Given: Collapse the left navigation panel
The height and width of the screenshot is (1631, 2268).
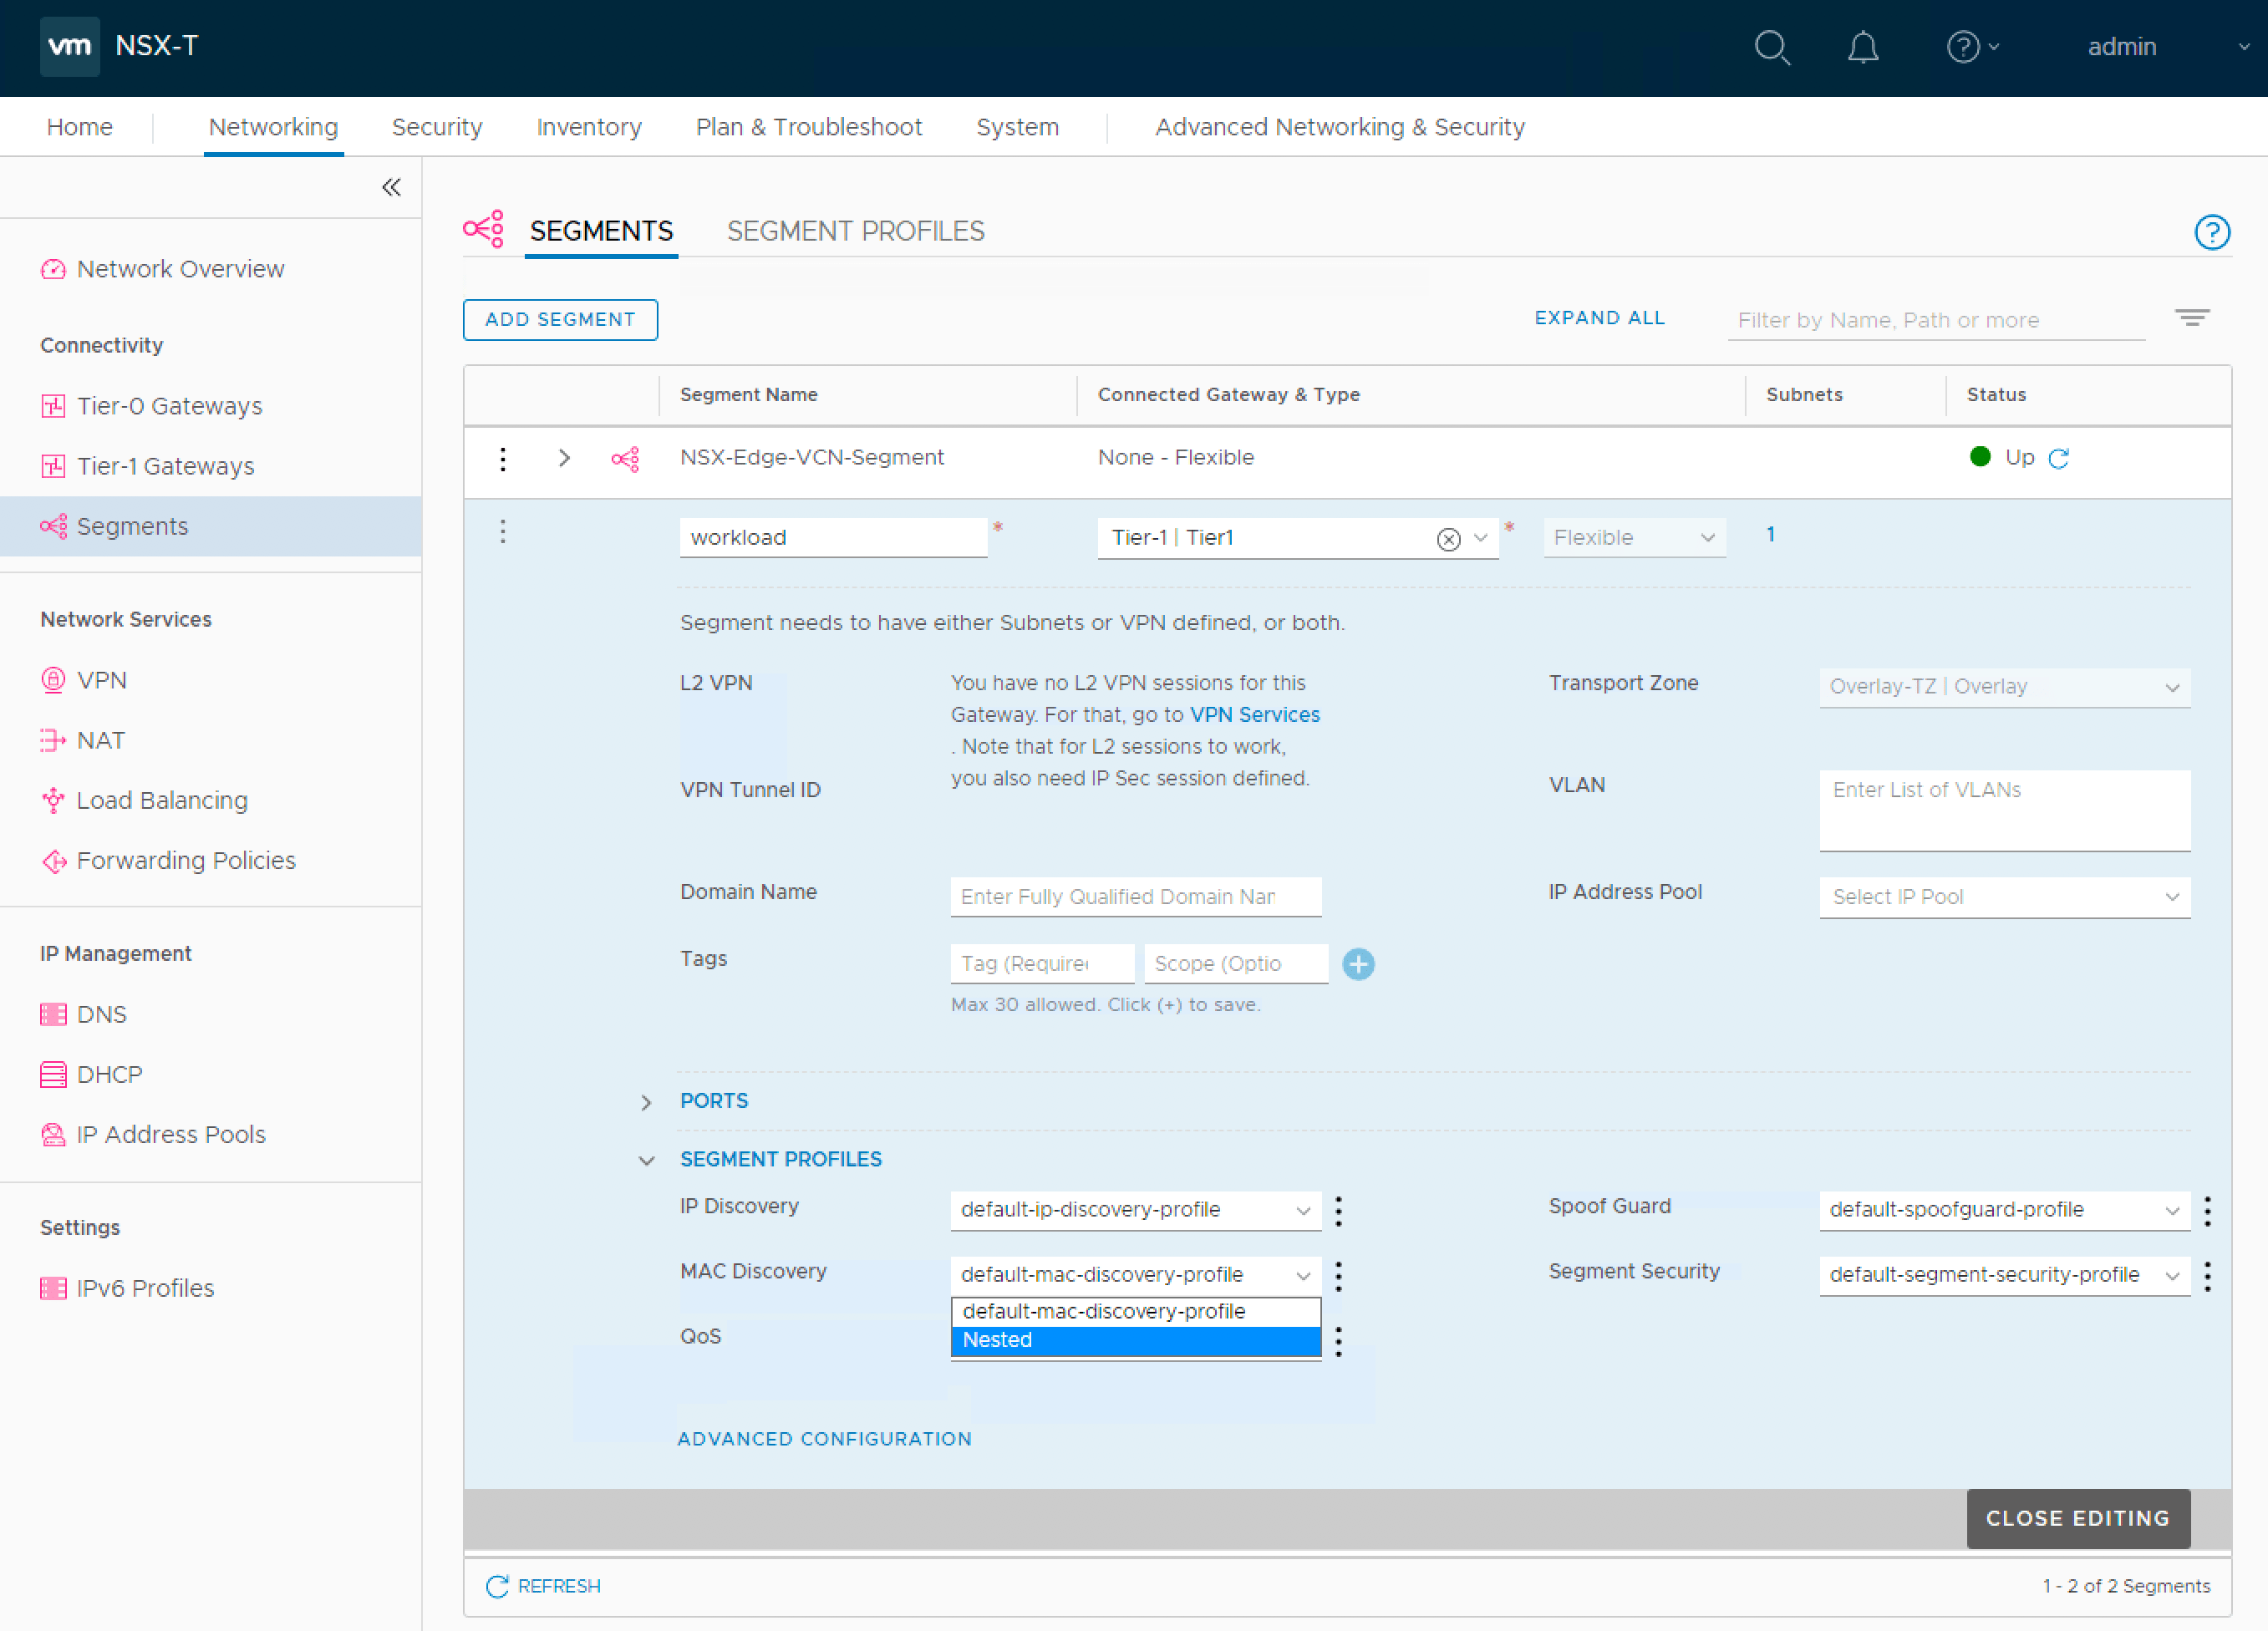Looking at the screenshot, I should 391,187.
